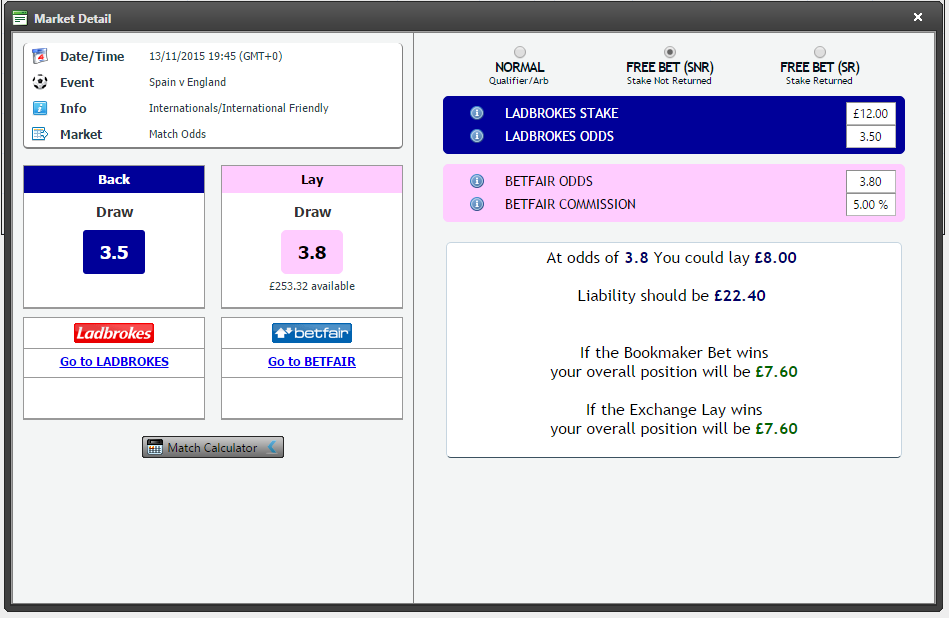Click the Liability should be £22.40 text
The image size is (949, 618).
pyautogui.click(x=671, y=295)
